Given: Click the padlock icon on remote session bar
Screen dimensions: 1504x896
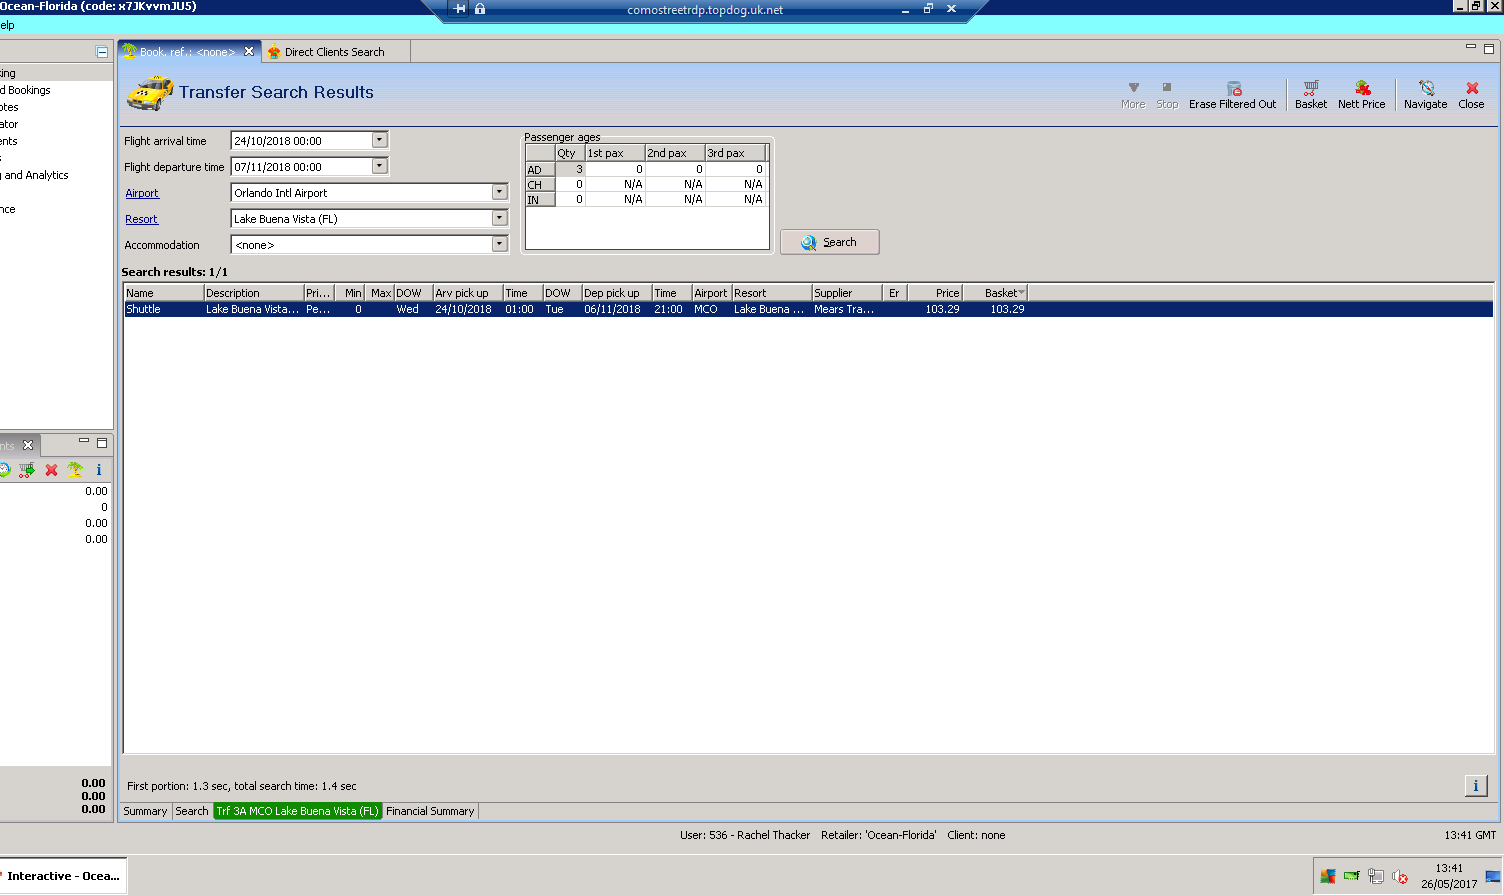Looking at the screenshot, I should (x=480, y=9).
